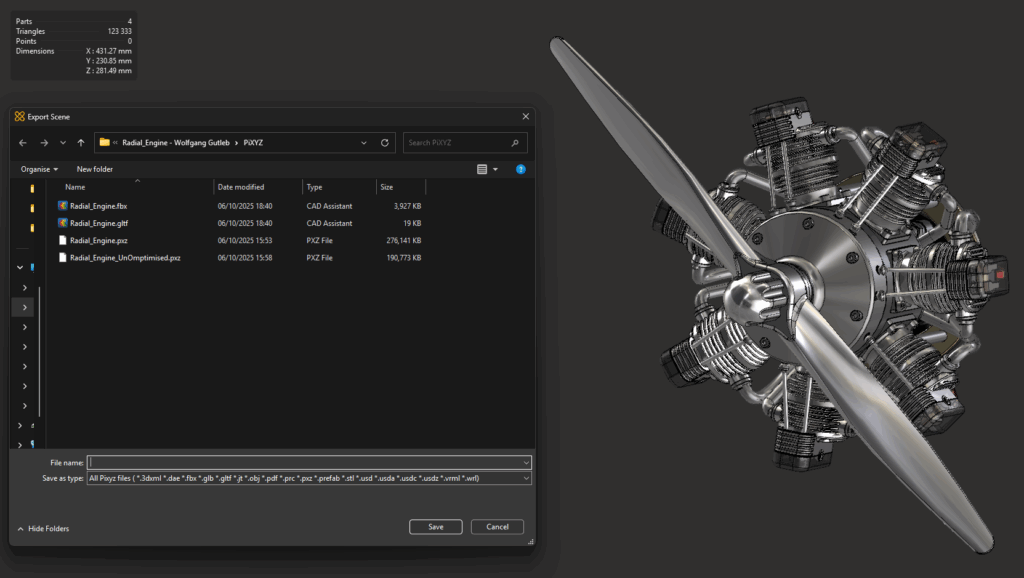1024x578 pixels.
Task: Open the Organise menu
Action: click(39, 169)
